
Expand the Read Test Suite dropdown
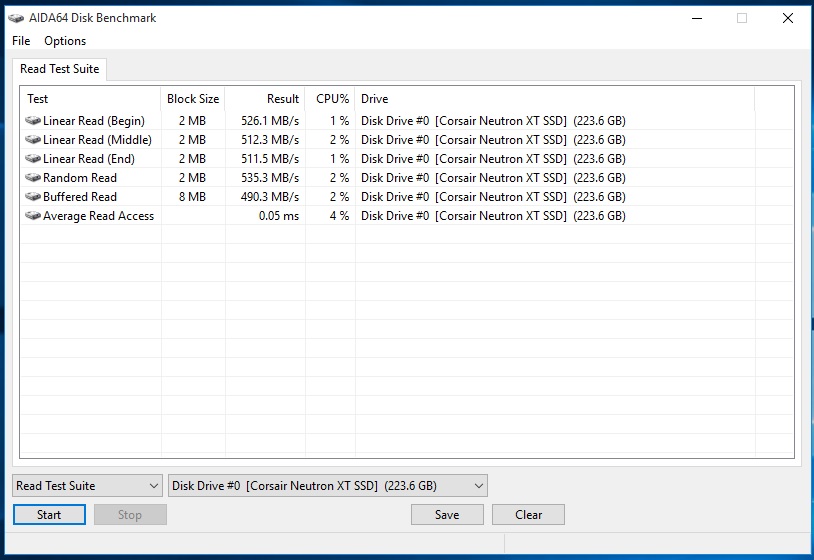tap(87, 486)
